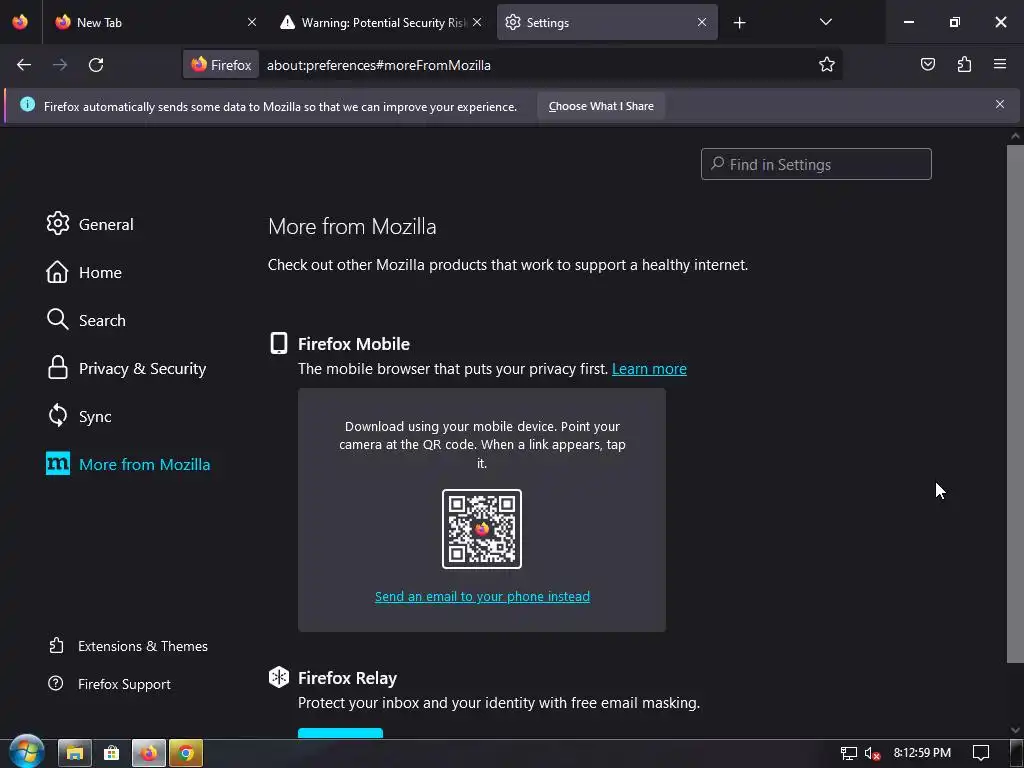
Task: Click the muted volume tray icon
Action: point(872,753)
